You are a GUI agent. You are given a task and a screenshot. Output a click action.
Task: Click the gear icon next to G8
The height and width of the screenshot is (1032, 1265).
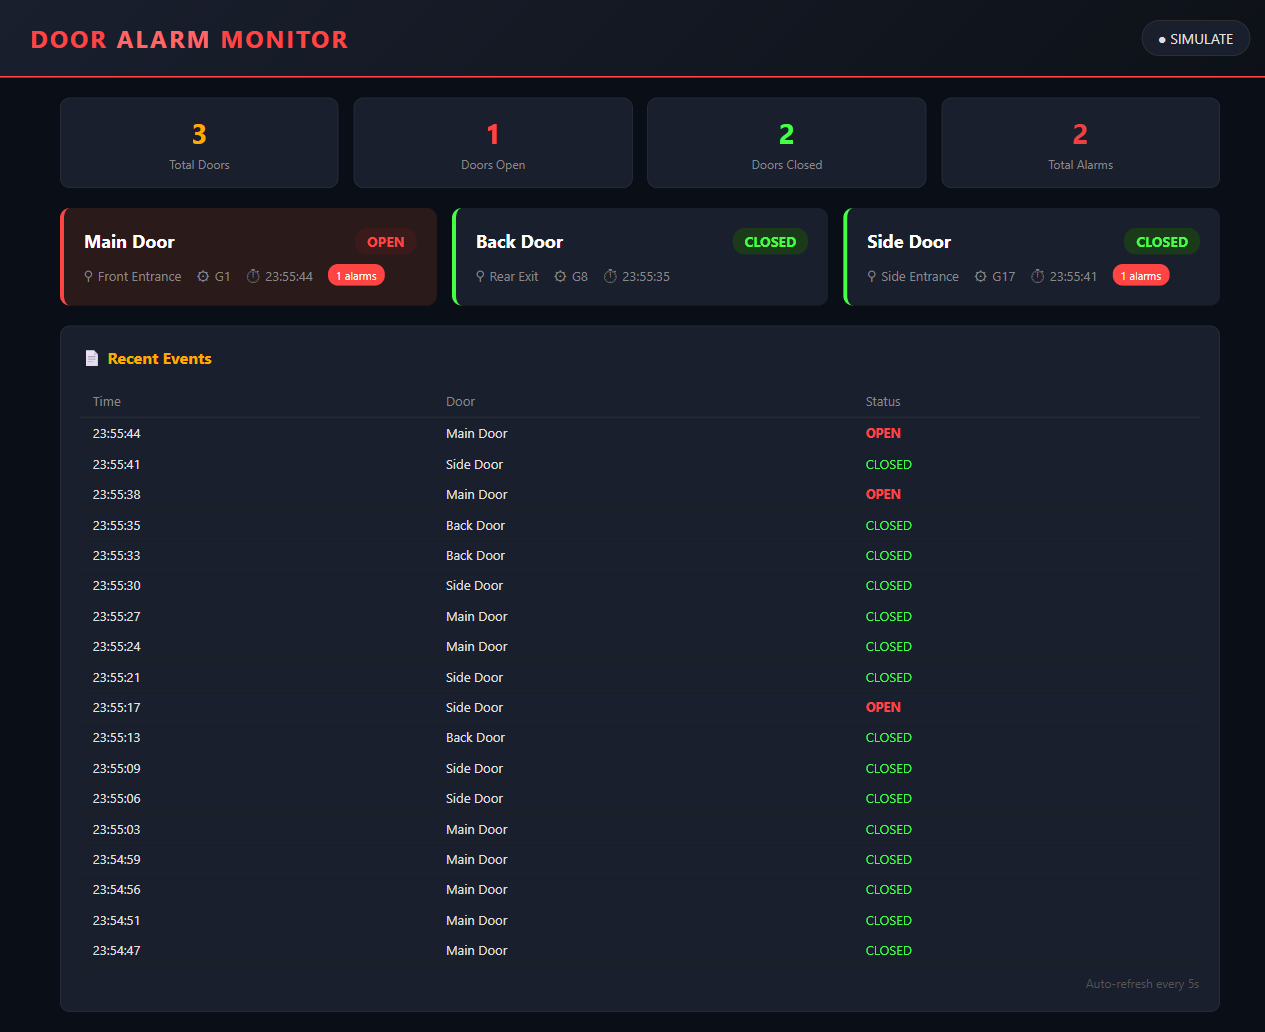(560, 276)
